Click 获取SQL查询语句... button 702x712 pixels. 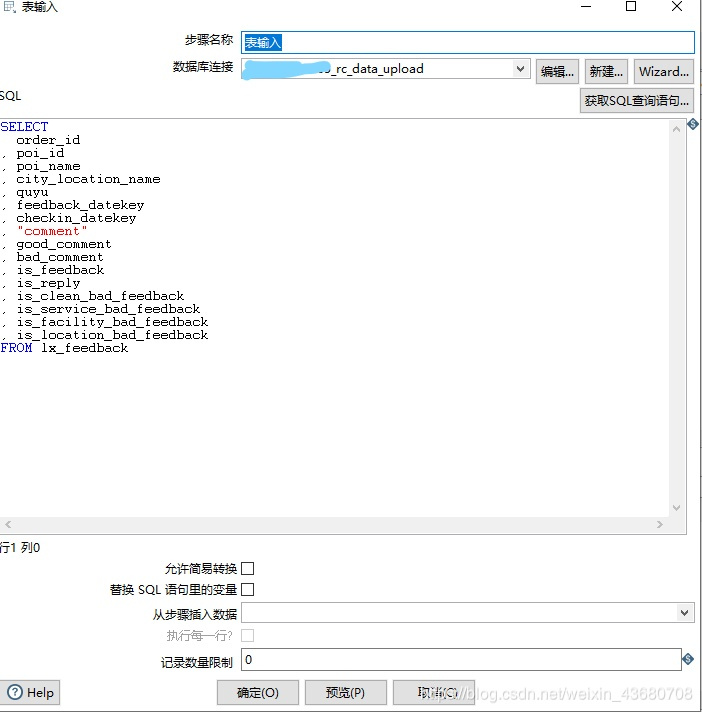coord(637,100)
